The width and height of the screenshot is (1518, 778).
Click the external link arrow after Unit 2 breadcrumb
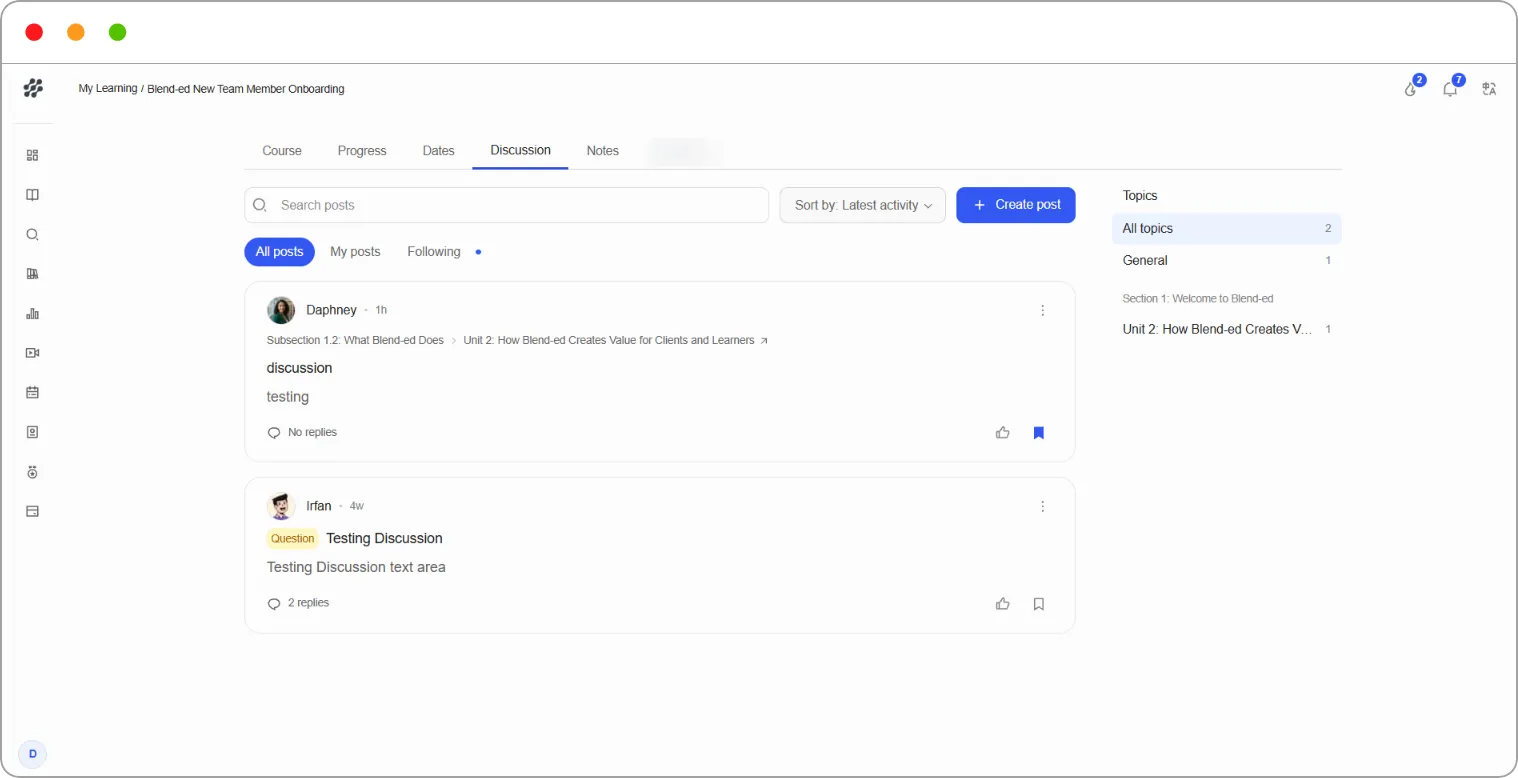click(x=765, y=341)
